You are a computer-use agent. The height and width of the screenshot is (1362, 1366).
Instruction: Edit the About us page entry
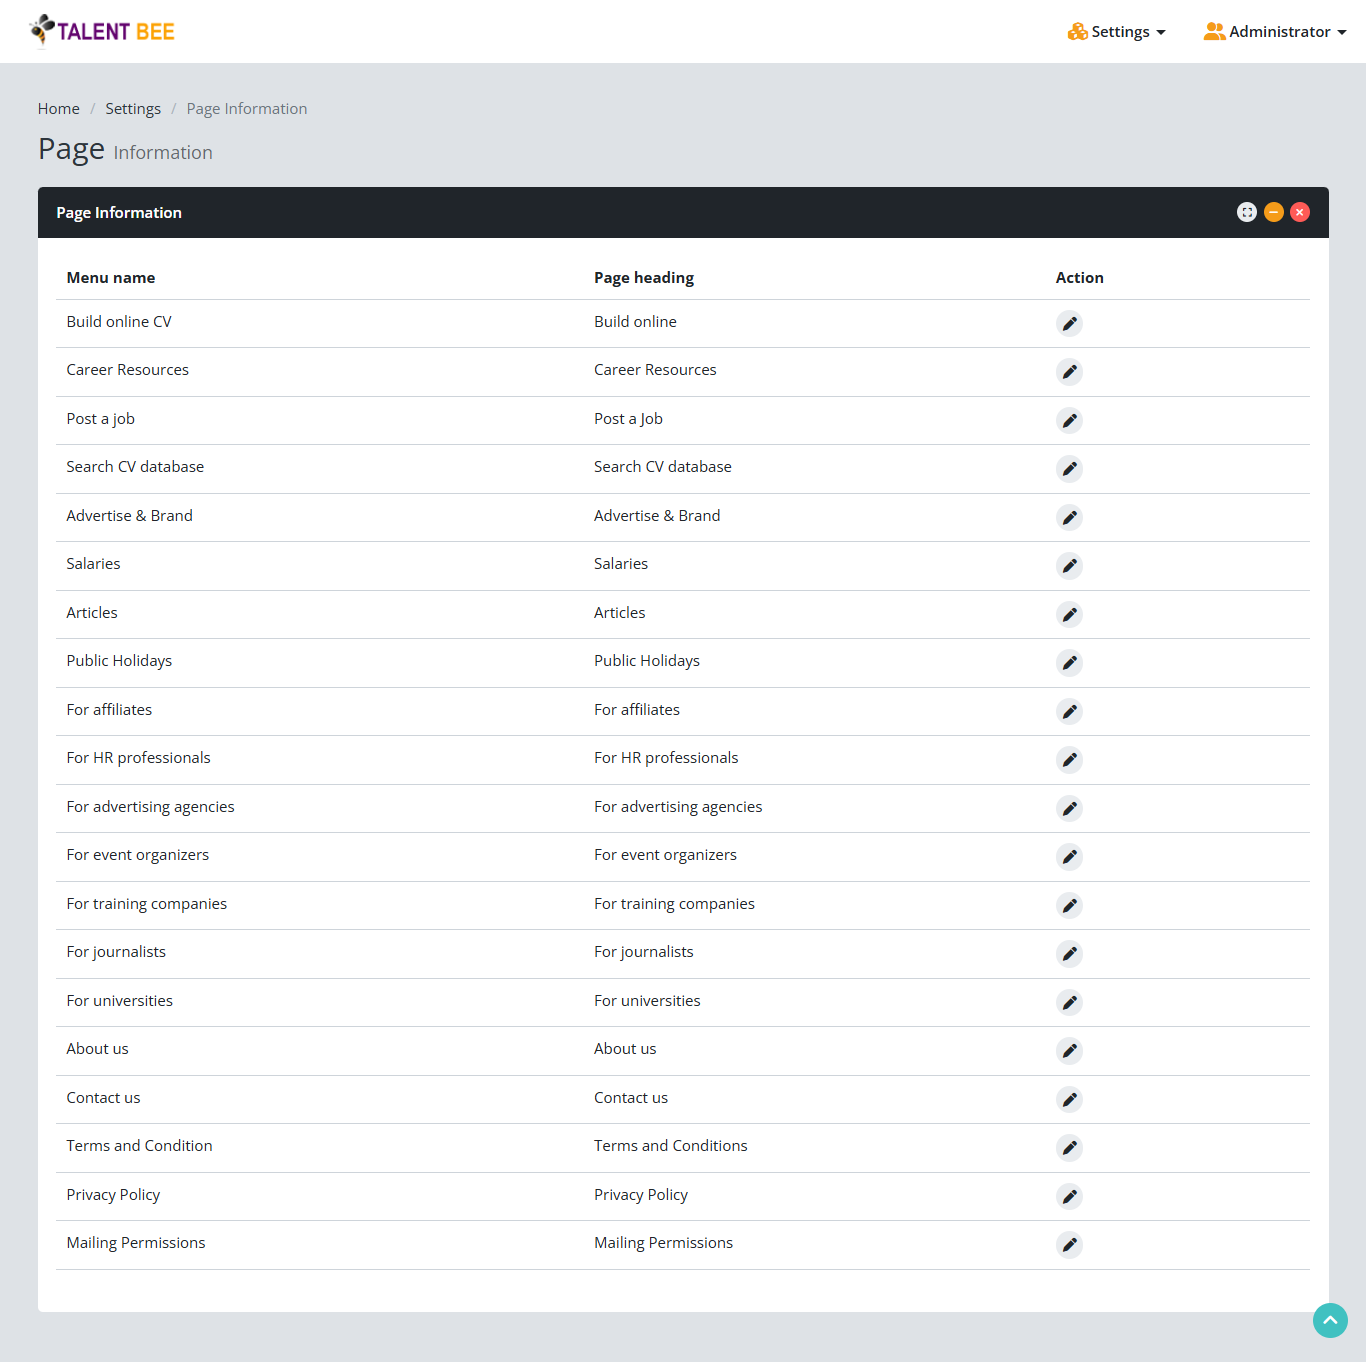click(x=1069, y=1051)
